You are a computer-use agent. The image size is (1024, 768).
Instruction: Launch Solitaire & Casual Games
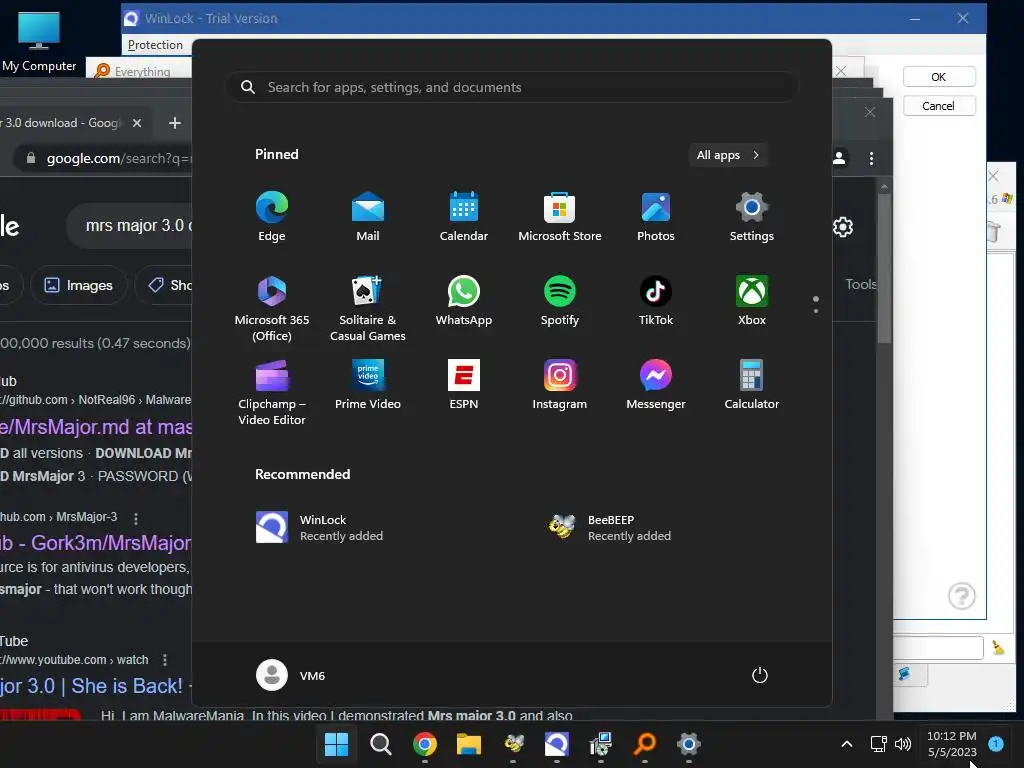368,308
